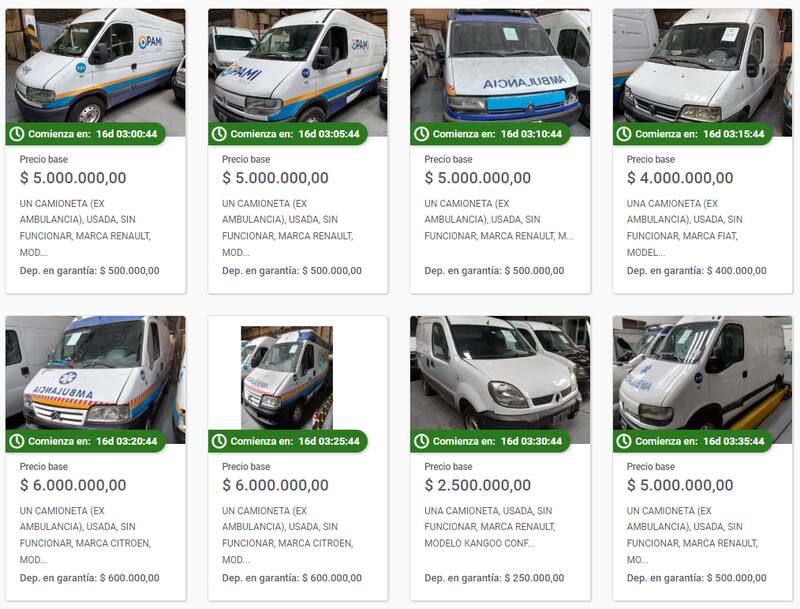Open the Renault Kangoo listing description
The height and width of the screenshot is (609, 800).
pyautogui.click(x=490, y=527)
